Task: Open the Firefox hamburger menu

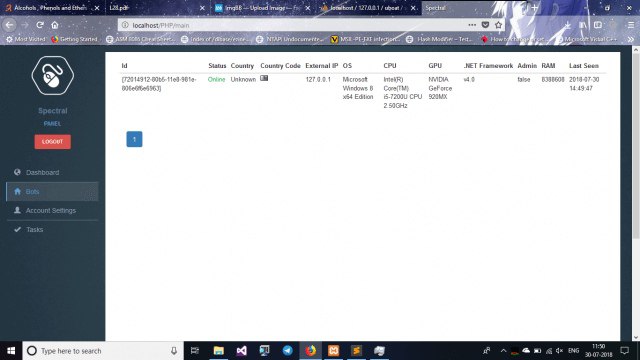Action: pos(631,25)
